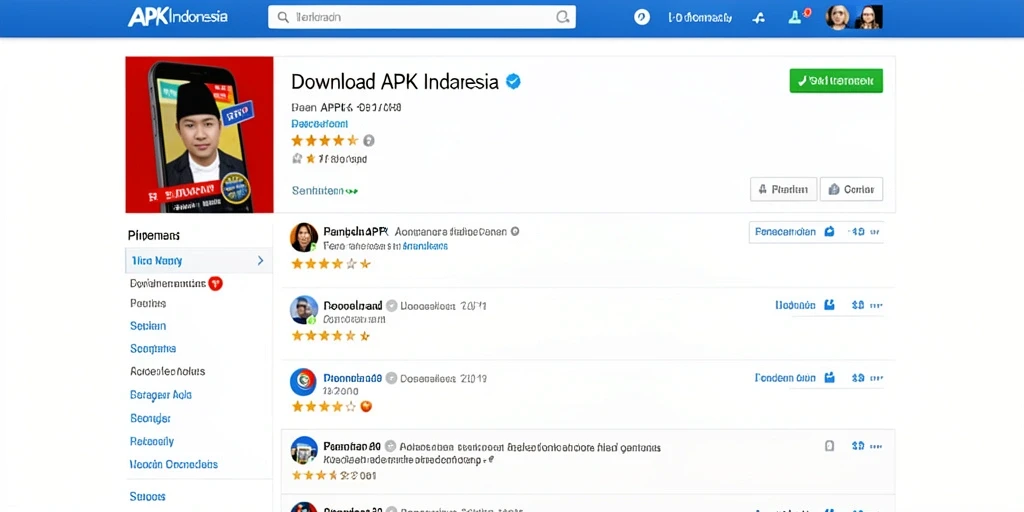Click the APK Indonesia logo
This screenshot has width=1024, height=512.
point(178,17)
